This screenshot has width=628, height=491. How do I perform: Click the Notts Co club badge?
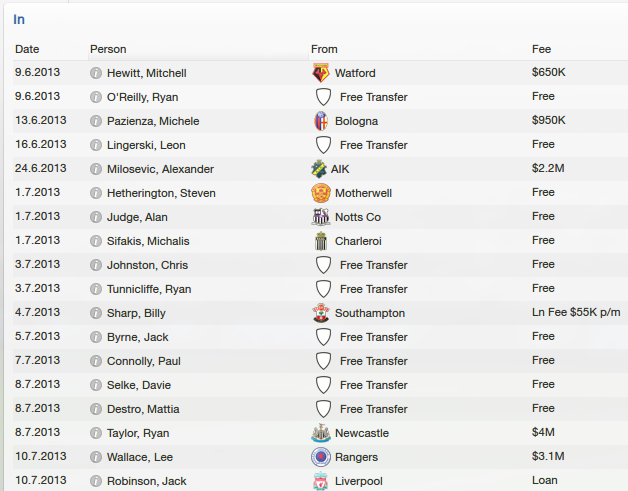point(321,217)
